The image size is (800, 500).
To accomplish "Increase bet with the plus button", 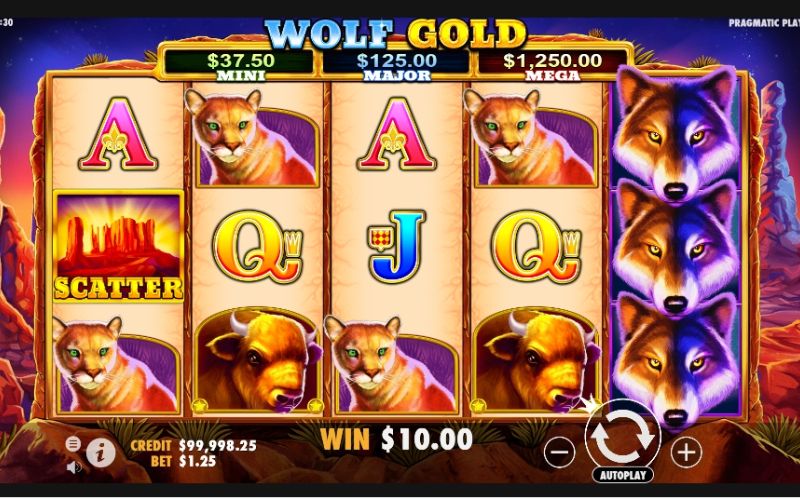I will (686, 452).
